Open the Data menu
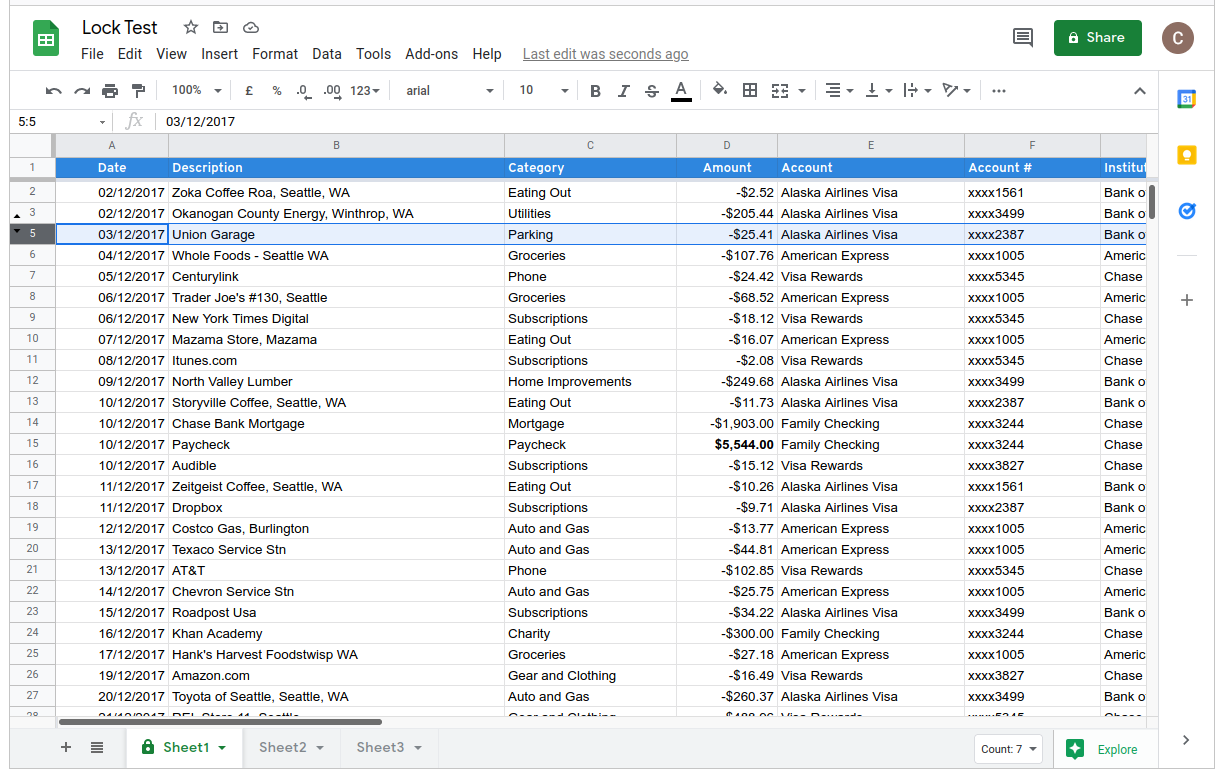Viewport: 1224px width, 777px height. (327, 54)
